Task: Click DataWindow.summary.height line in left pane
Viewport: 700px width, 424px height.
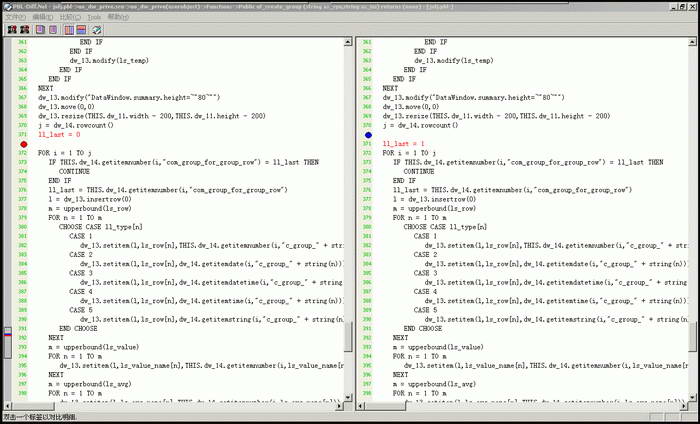Action: (x=129, y=97)
